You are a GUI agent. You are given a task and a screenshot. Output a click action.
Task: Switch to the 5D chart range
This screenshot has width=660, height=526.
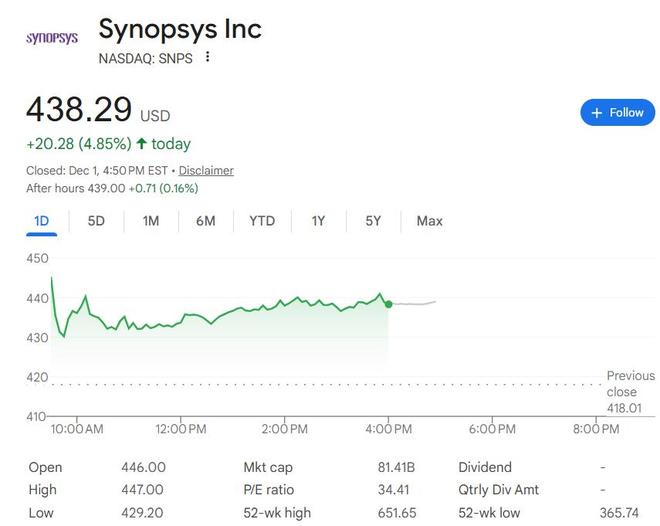click(x=96, y=221)
